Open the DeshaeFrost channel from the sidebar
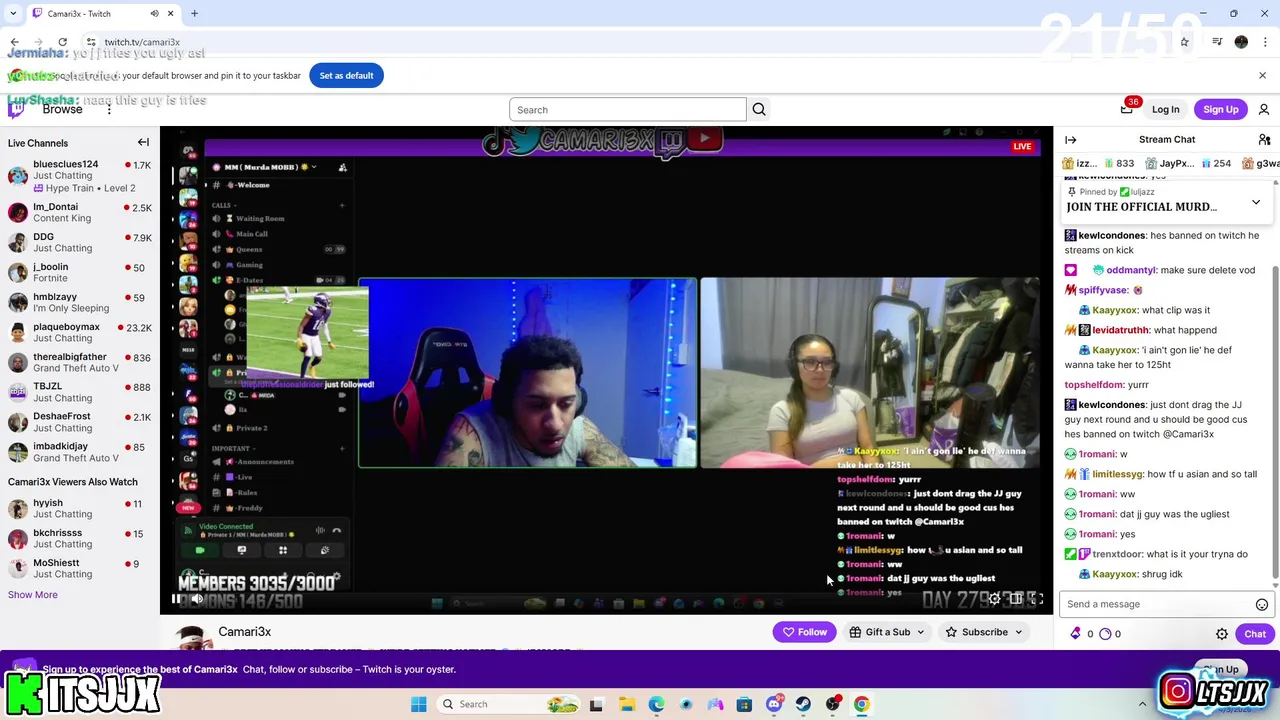Image resolution: width=1280 pixels, height=720 pixels. [x=78, y=422]
